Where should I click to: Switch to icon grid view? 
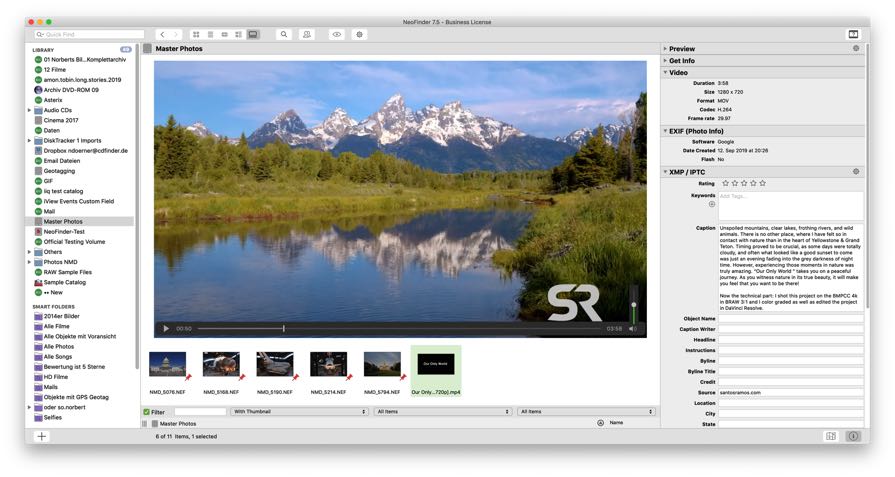[x=196, y=34]
